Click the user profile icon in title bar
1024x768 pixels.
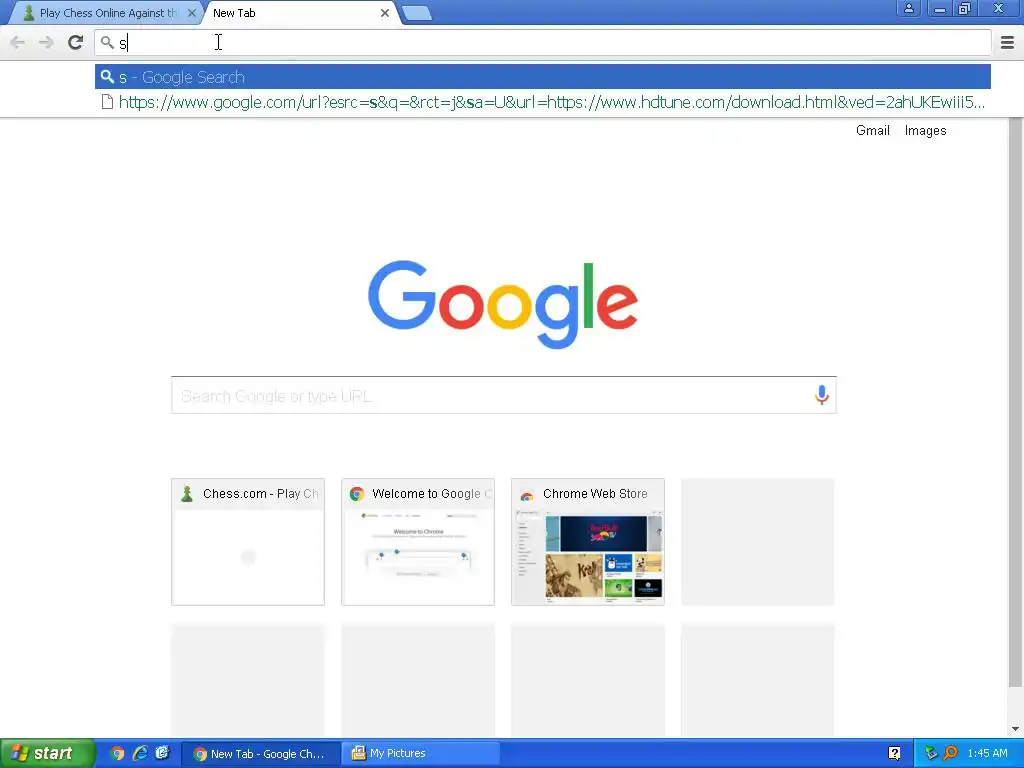(908, 9)
